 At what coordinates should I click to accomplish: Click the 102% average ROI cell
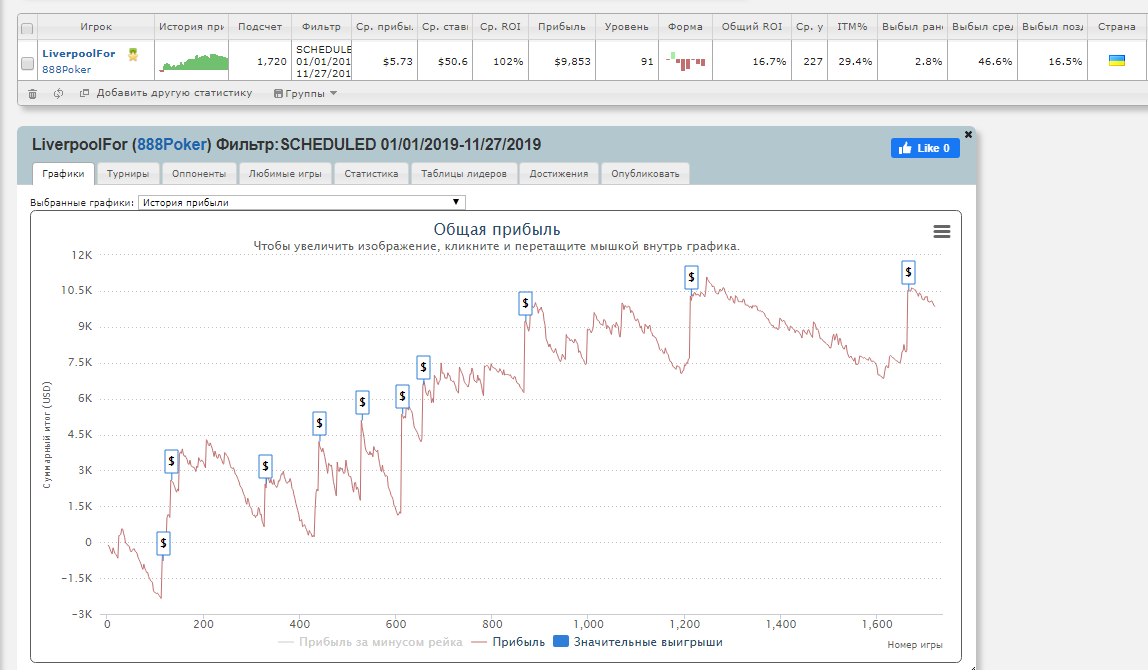[x=500, y=62]
